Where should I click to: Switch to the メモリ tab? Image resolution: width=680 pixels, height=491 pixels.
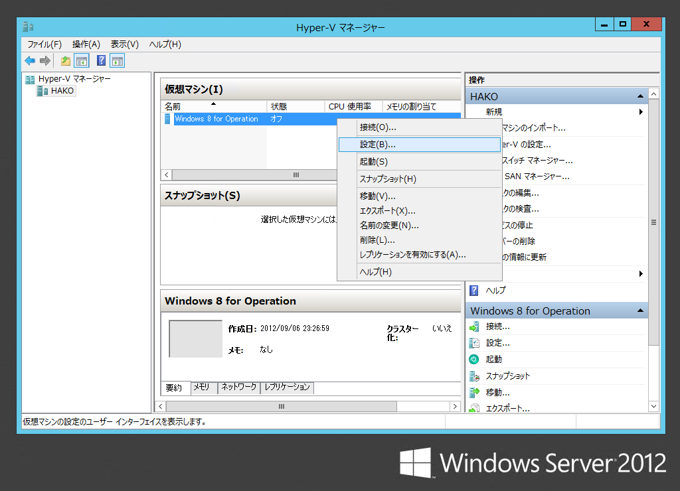[x=202, y=387]
